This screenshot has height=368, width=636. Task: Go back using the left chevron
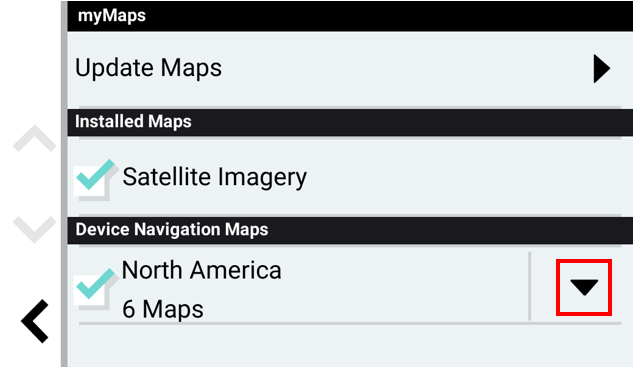click(35, 321)
